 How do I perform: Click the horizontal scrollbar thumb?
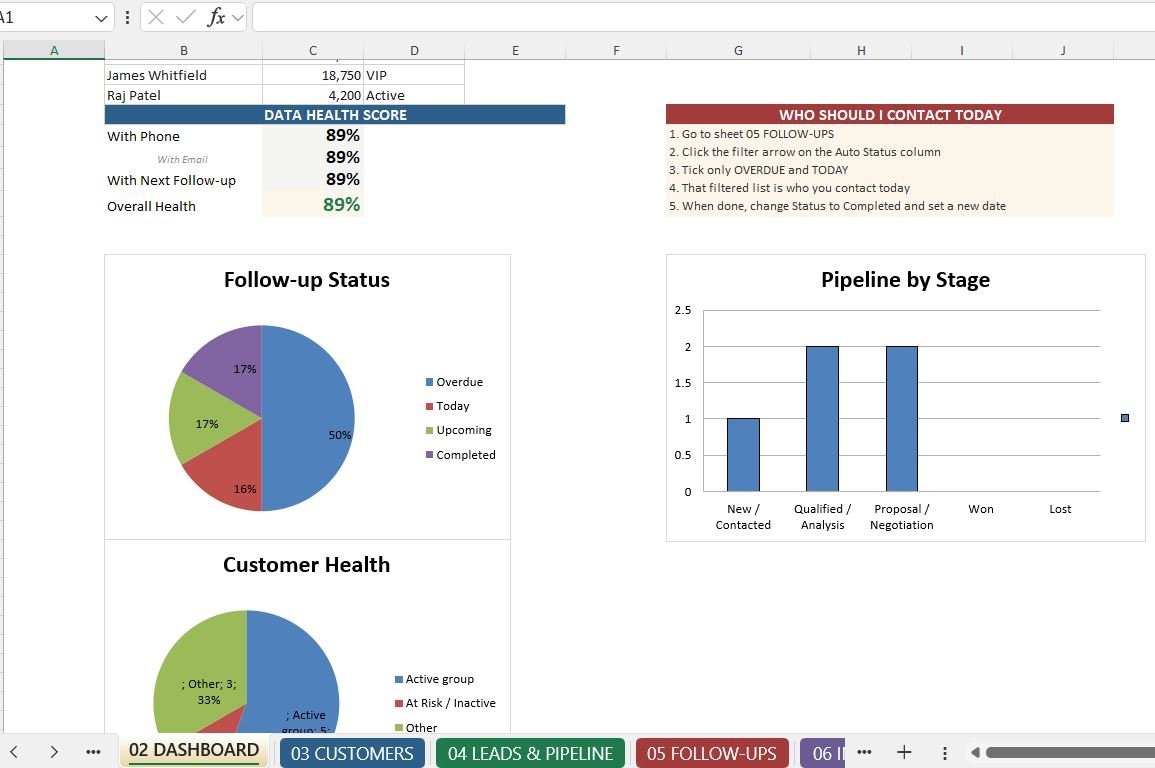click(x=1070, y=752)
